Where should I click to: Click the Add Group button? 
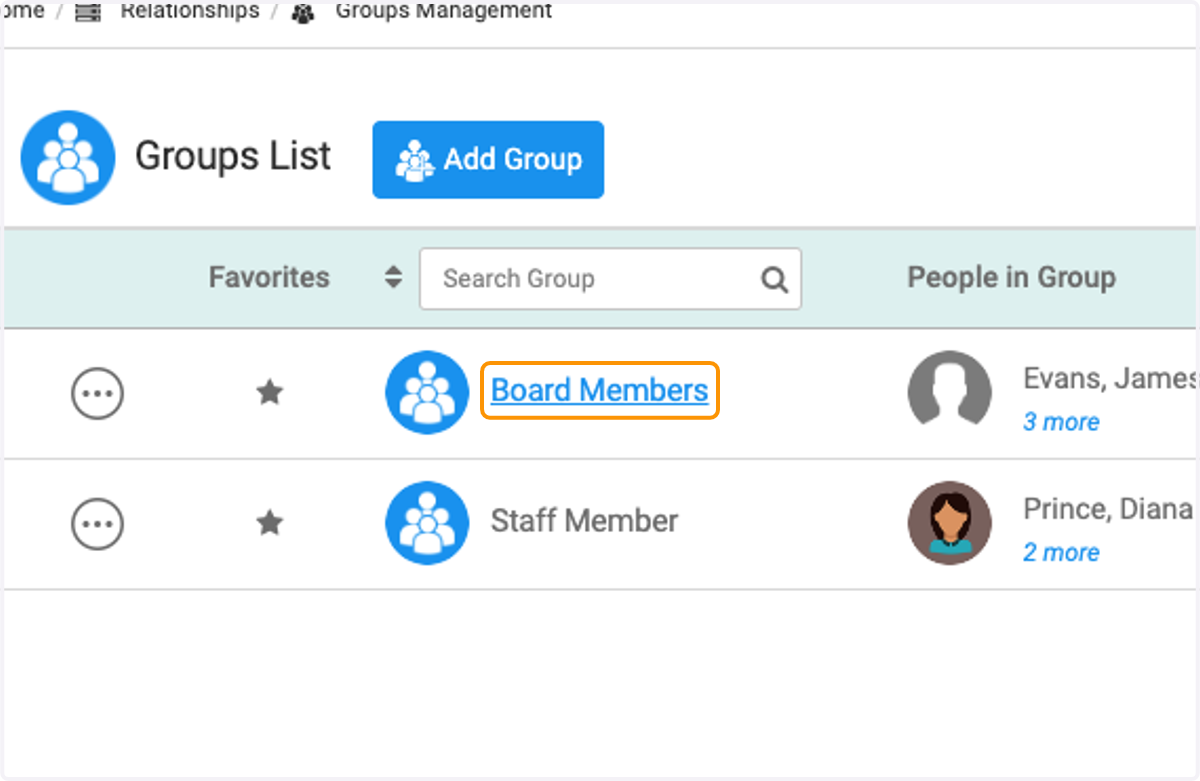coord(488,160)
